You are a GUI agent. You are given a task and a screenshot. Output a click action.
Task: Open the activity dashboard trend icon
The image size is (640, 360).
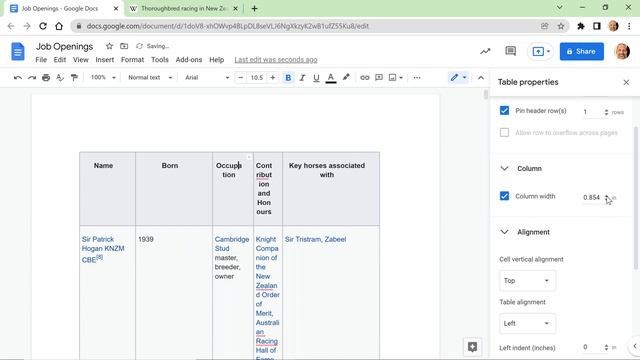coord(485,51)
